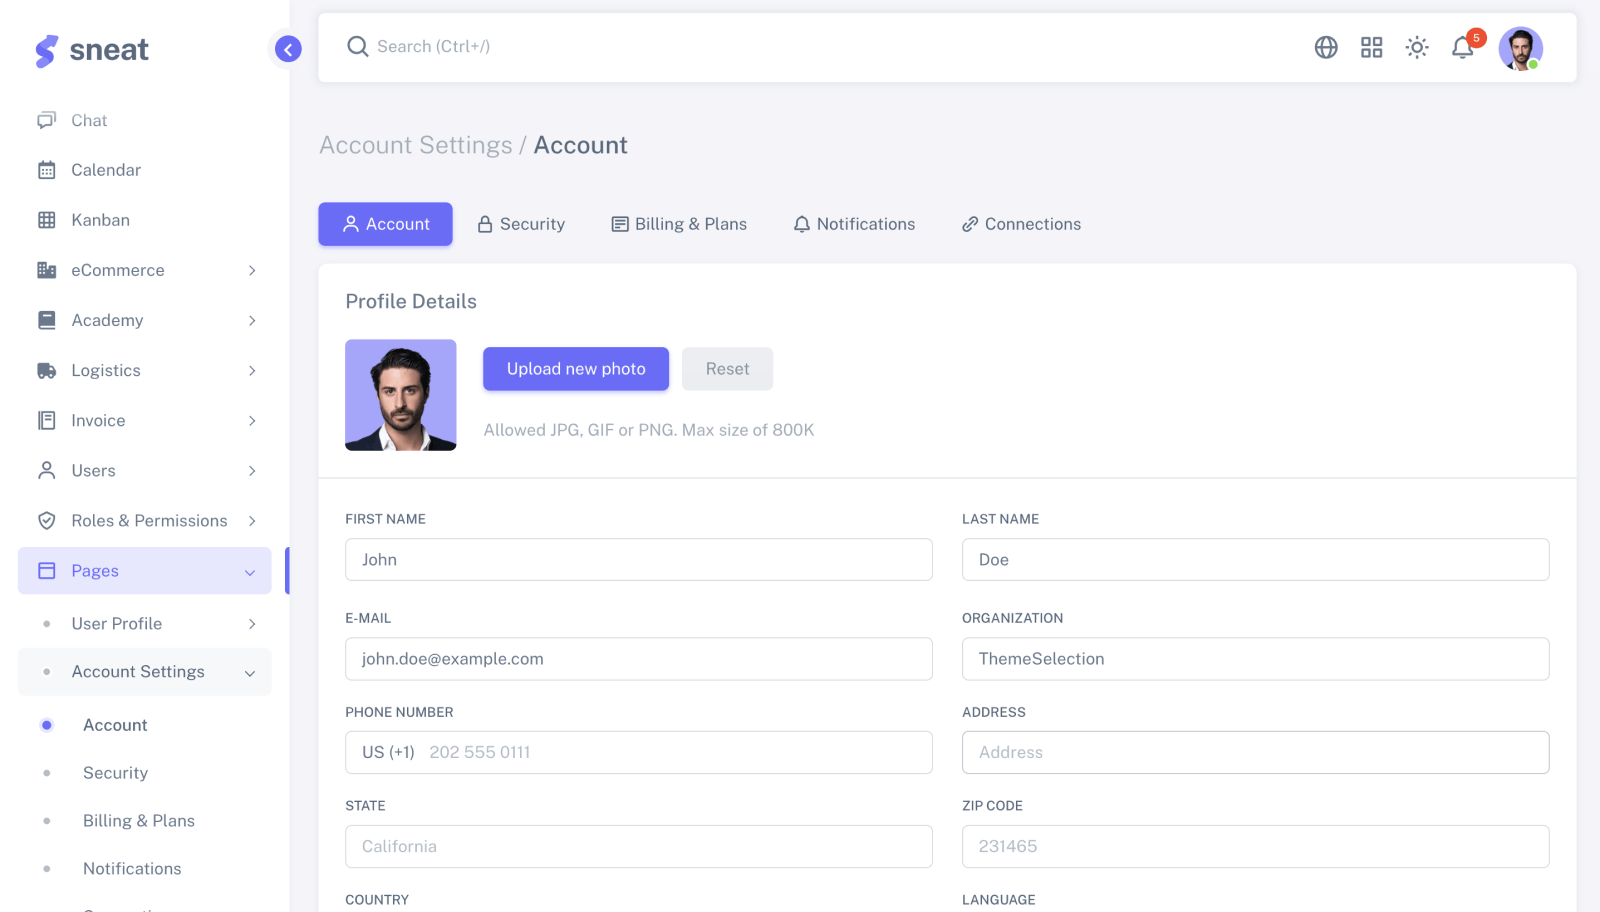Open the Kanban board
This screenshot has height=912, width=1600.
click(100, 219)
